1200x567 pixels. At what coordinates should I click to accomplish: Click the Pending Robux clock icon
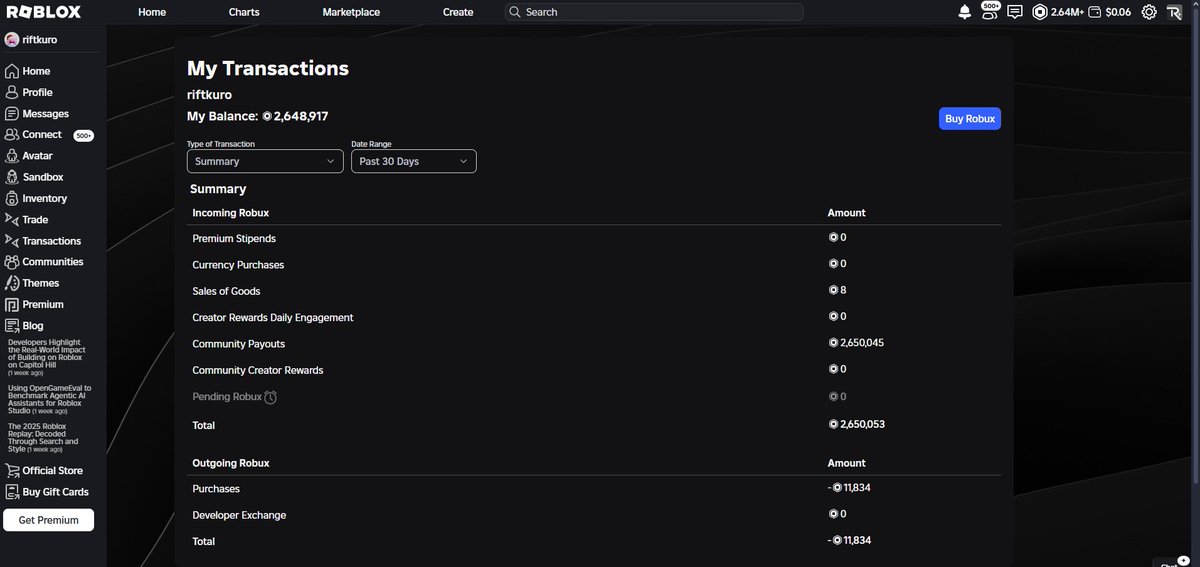click(x=270, y=397)
